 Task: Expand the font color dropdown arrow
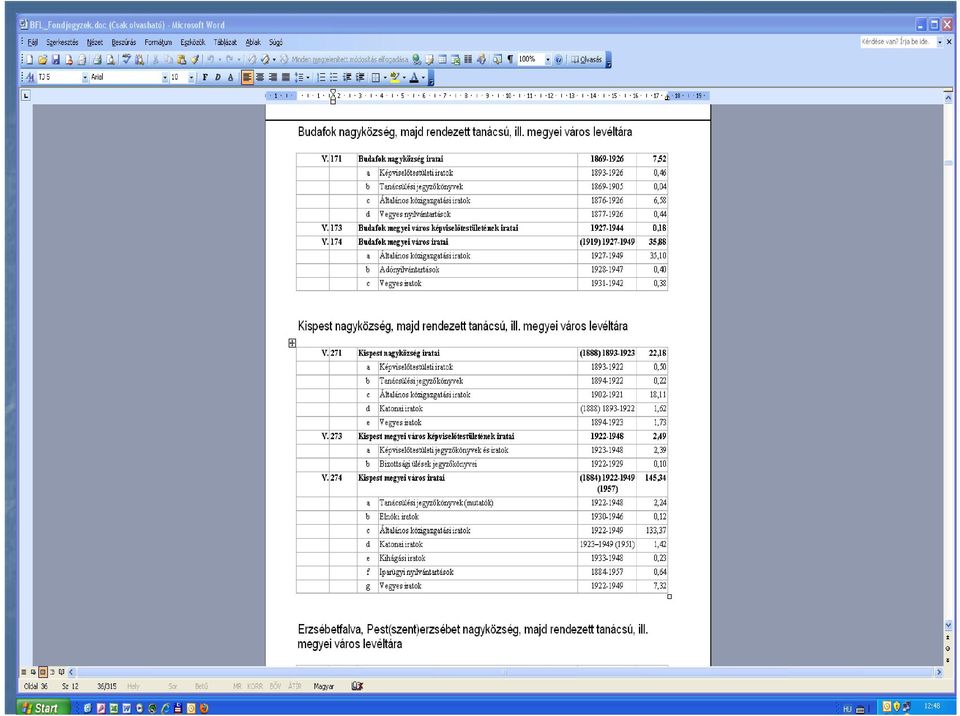424,77
